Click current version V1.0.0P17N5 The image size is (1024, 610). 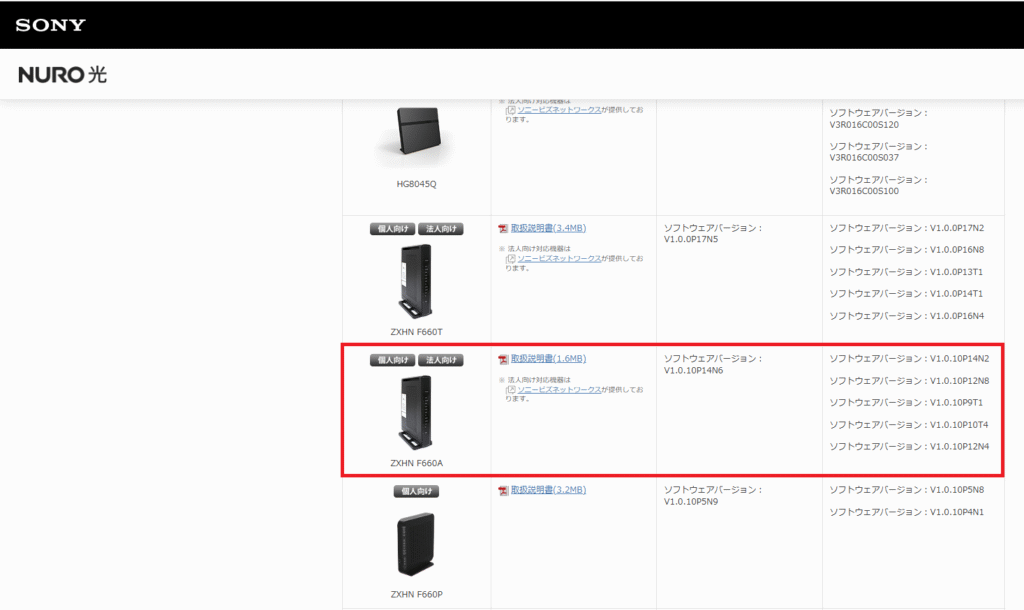[x=691, y=240]
